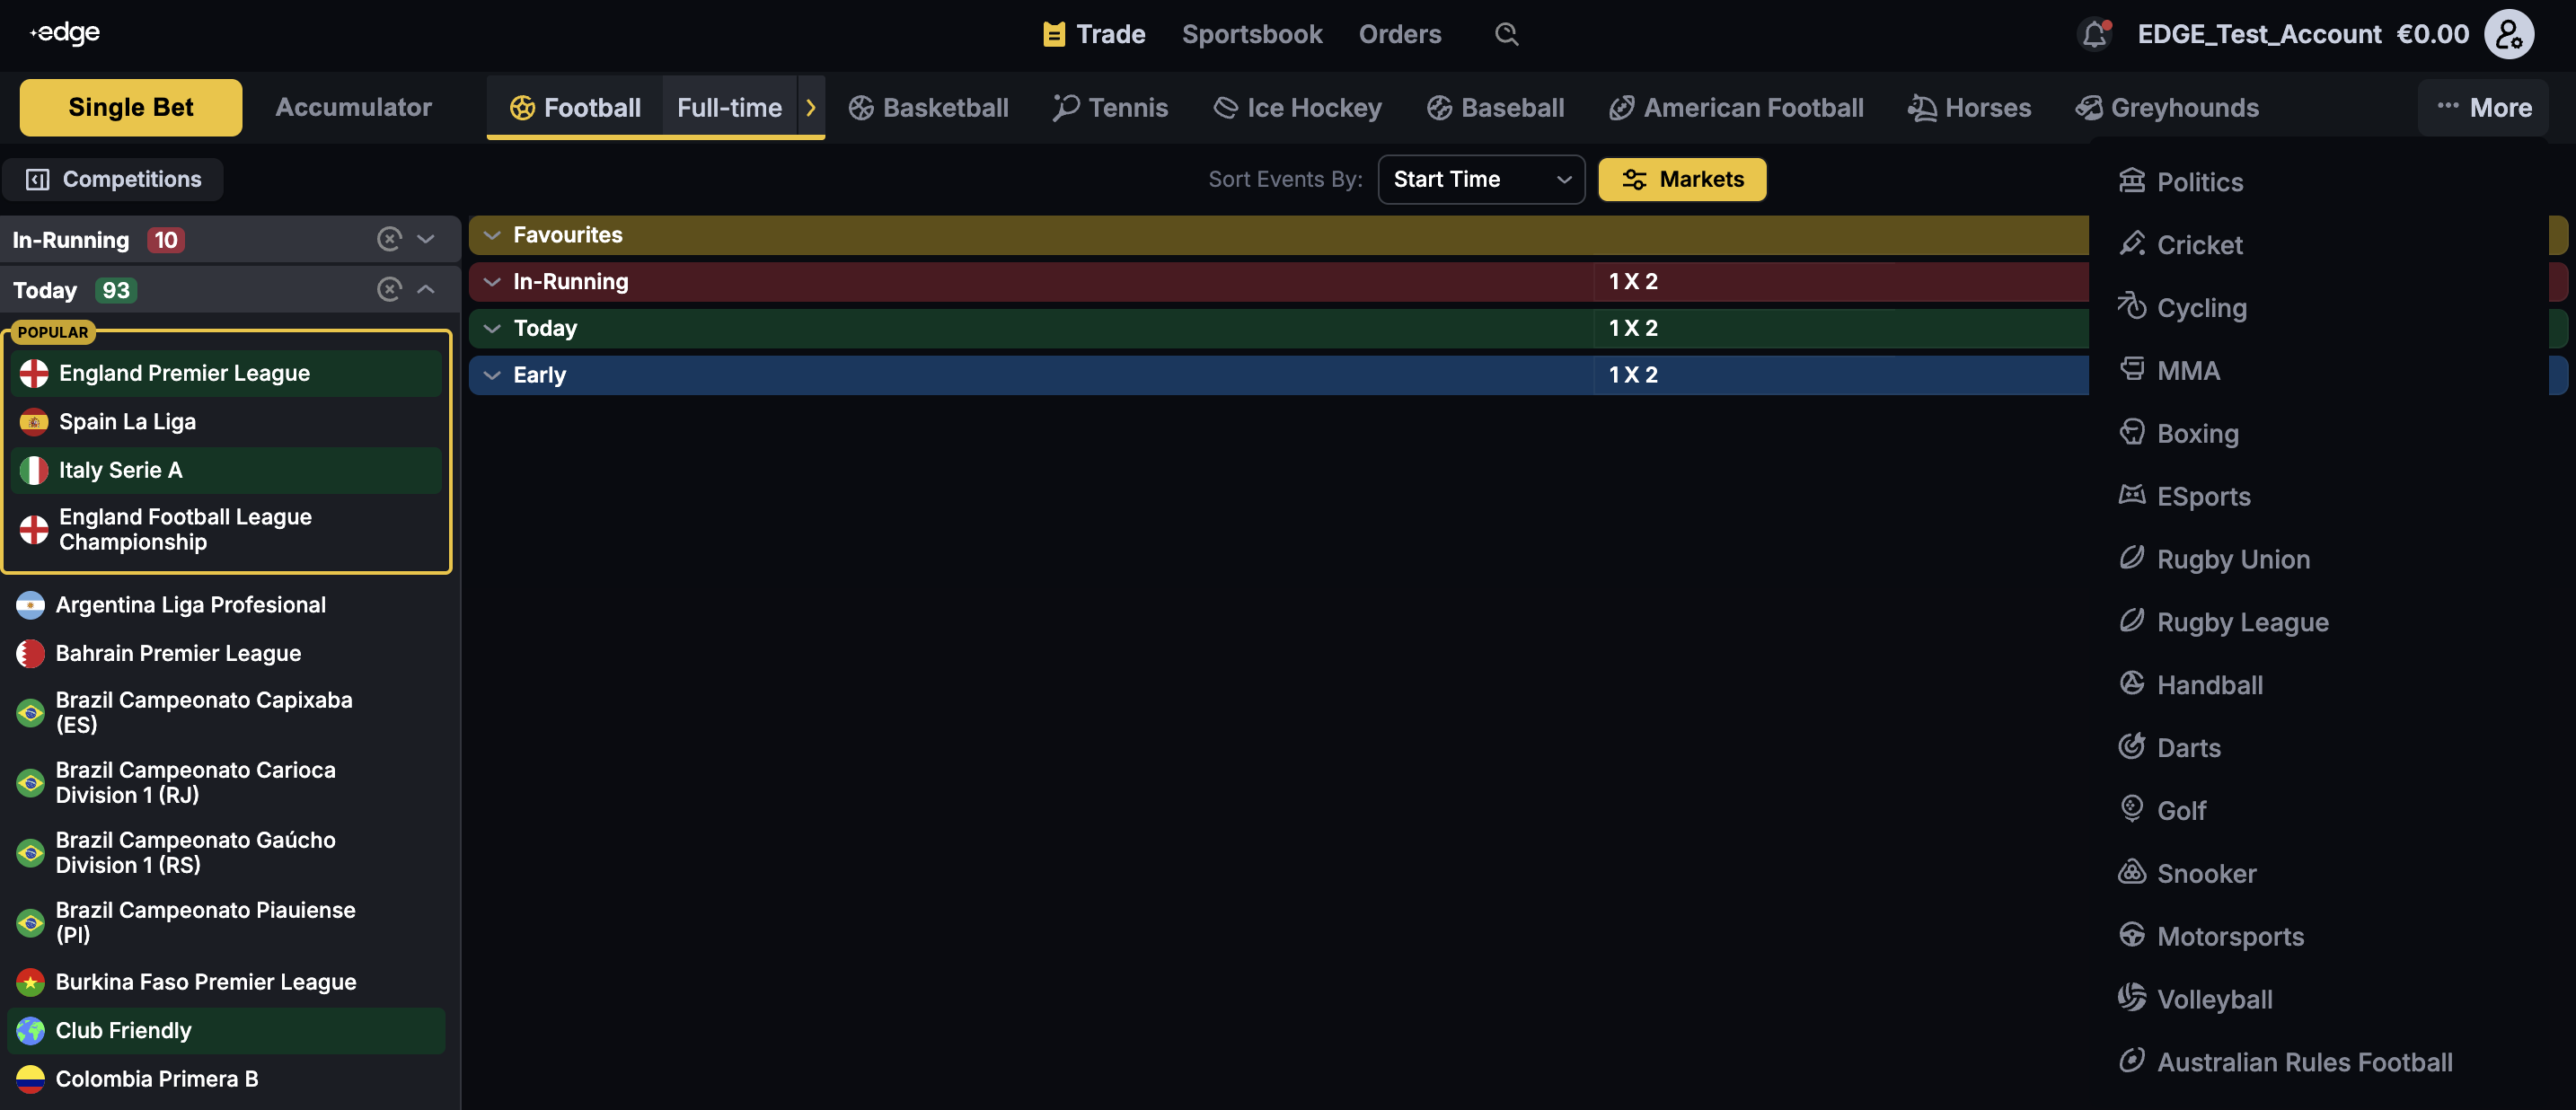Click the Argentina flag icon

[30, 605]
